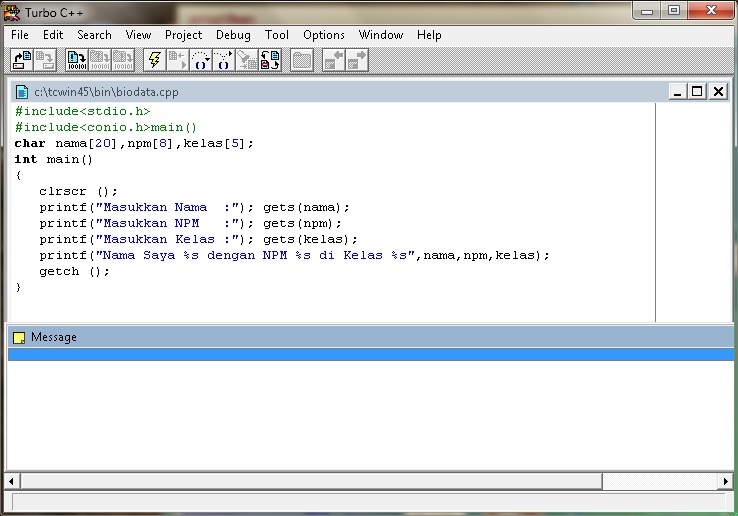Viewport: 738px width, 516px height.
Task: Click the horizontal scrollbar thumb
Action: (311, 481)
